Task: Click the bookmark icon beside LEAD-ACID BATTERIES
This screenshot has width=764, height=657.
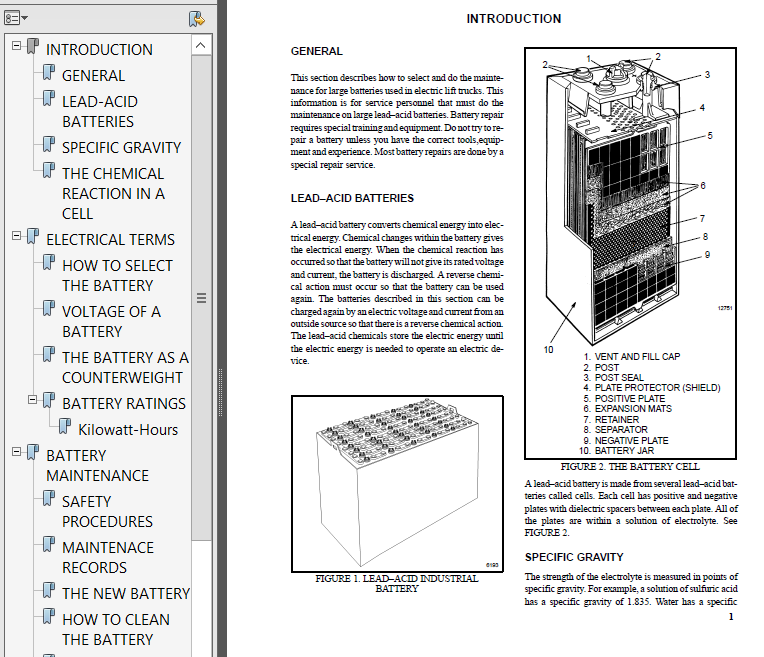Action: pos(49,98)
